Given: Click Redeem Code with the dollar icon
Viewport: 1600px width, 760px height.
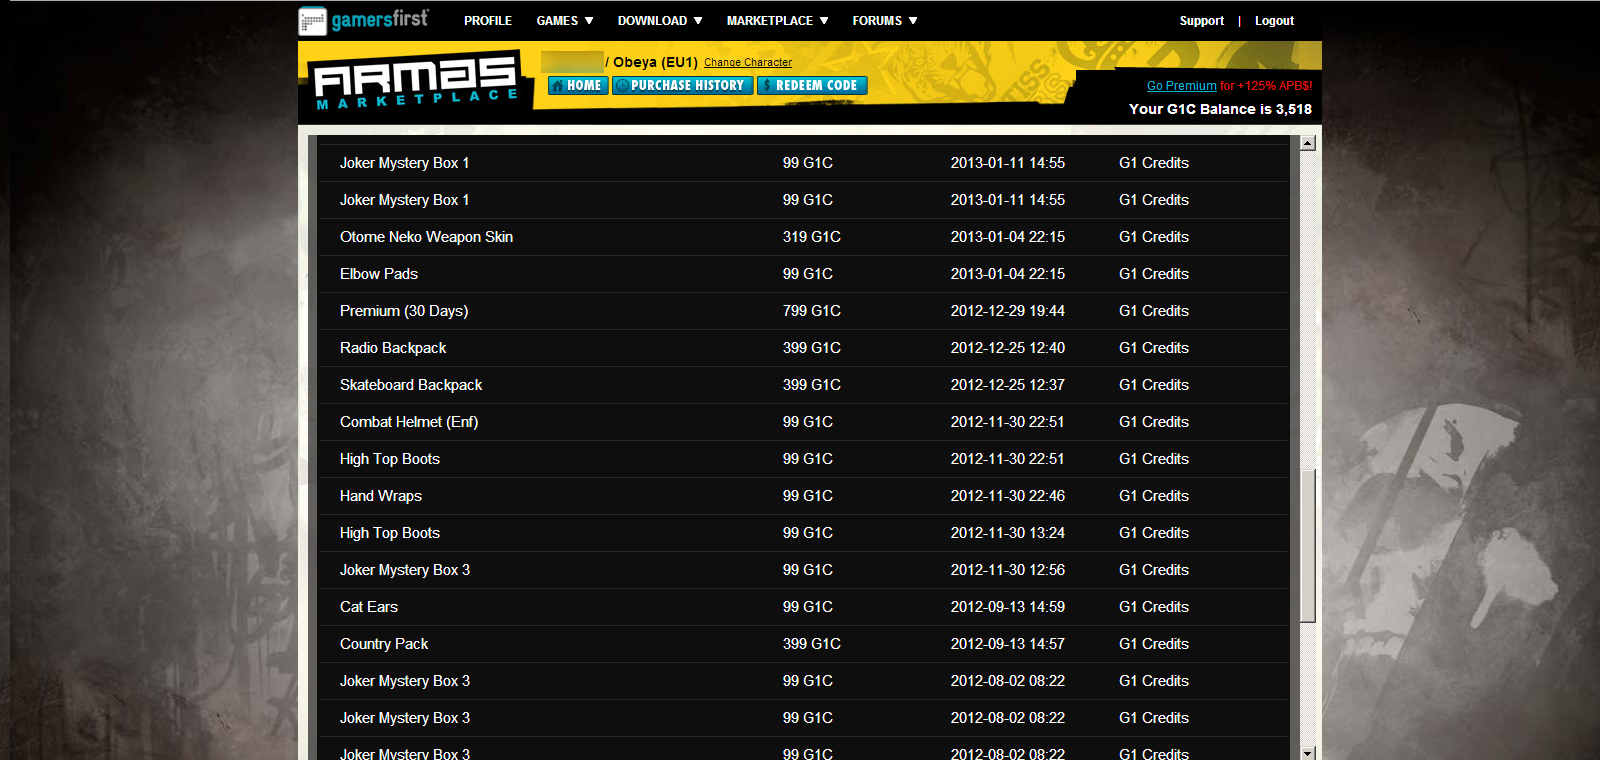Looking at the screenshot, I should click(x=812, y=86).
